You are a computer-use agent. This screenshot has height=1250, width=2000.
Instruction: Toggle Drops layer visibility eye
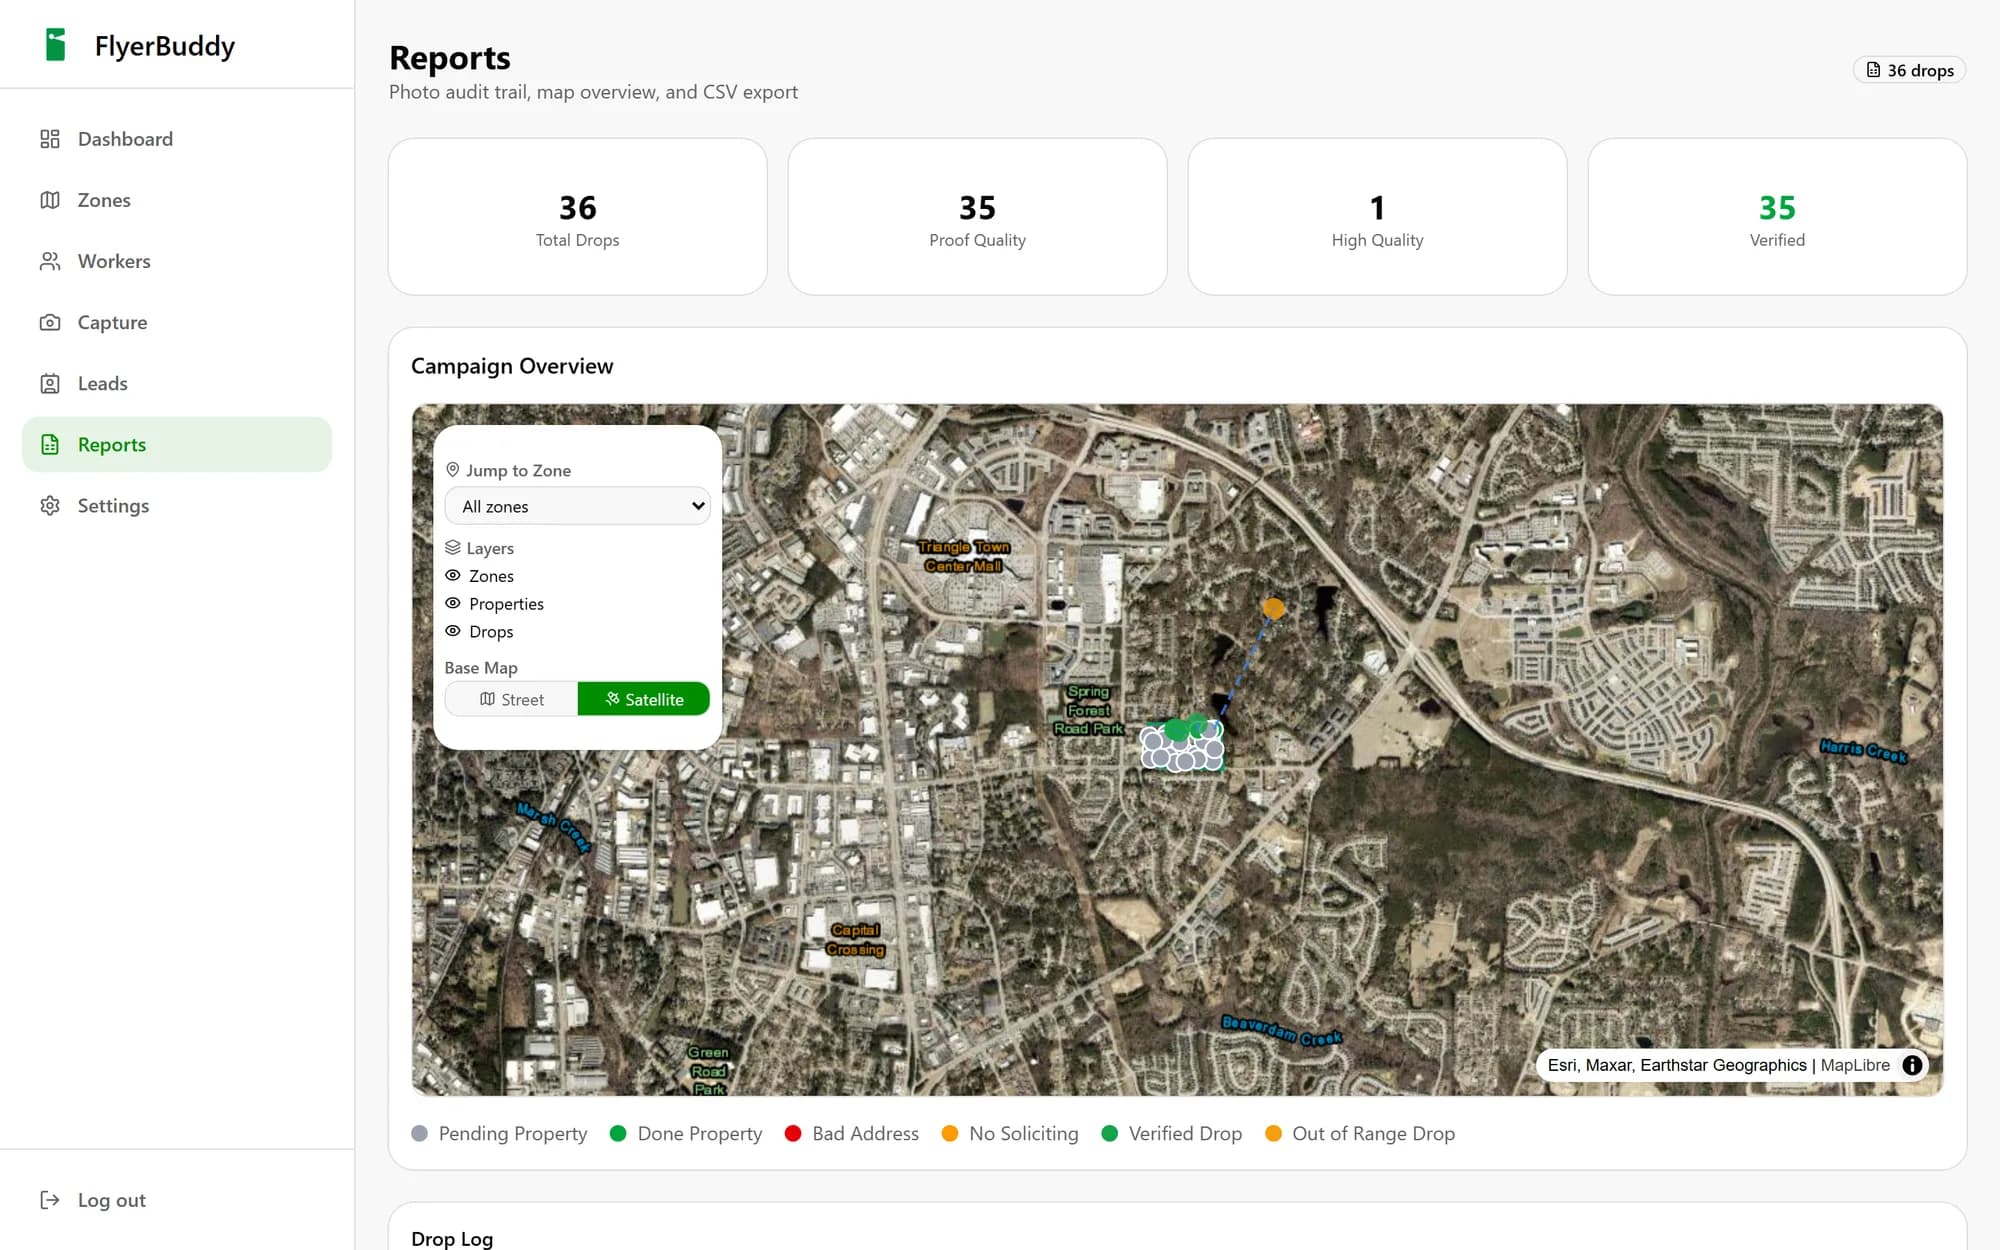pyautogui.click(x=452, y=631)
